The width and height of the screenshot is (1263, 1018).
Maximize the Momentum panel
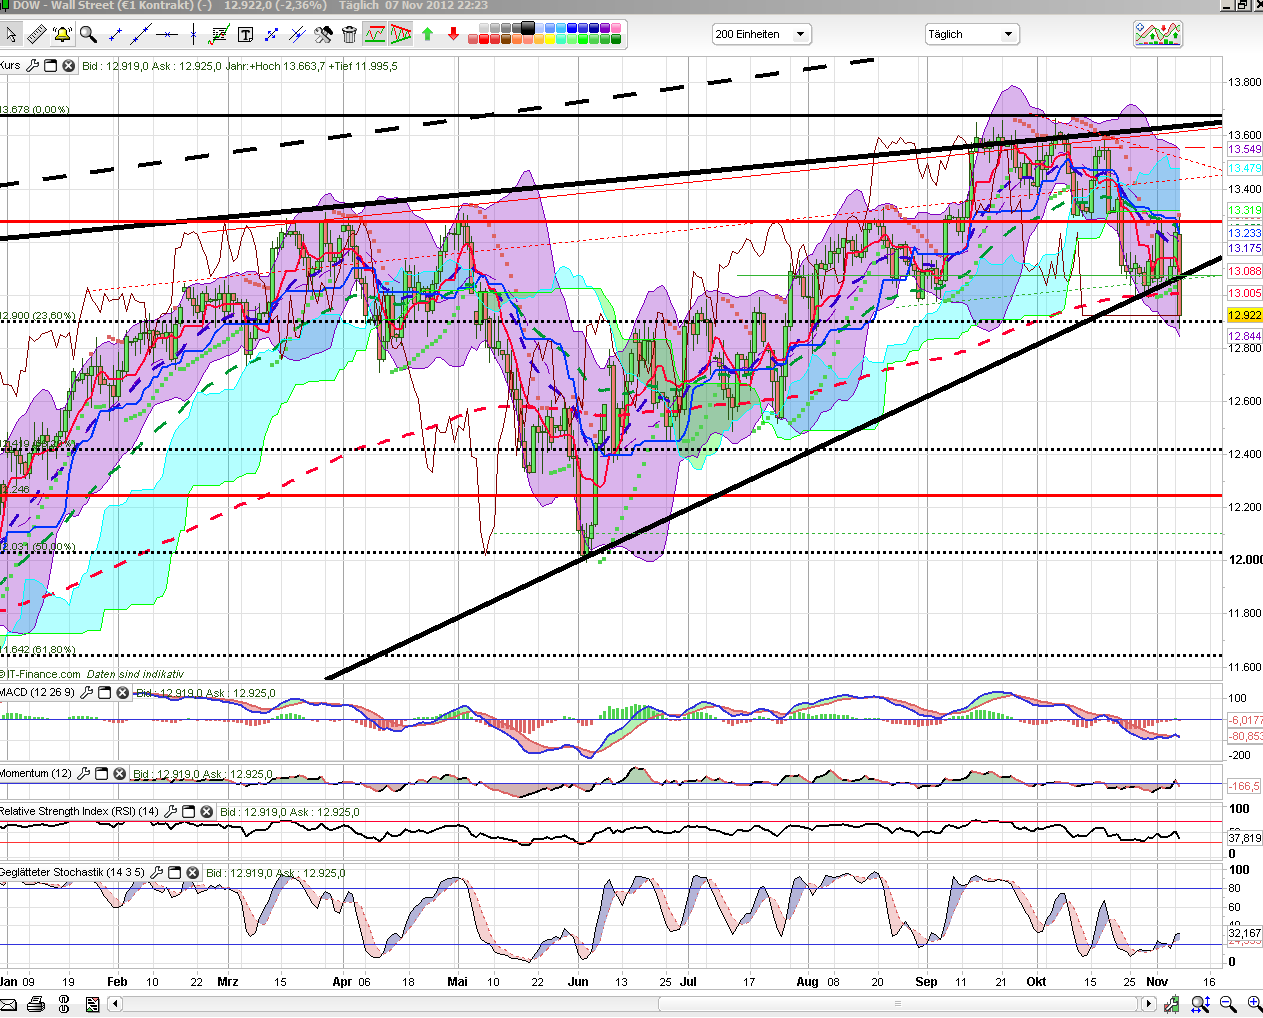(x=101, y=773)
